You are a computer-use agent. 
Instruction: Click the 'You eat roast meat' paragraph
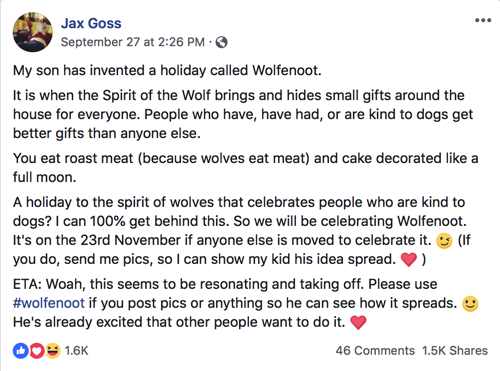246,168
